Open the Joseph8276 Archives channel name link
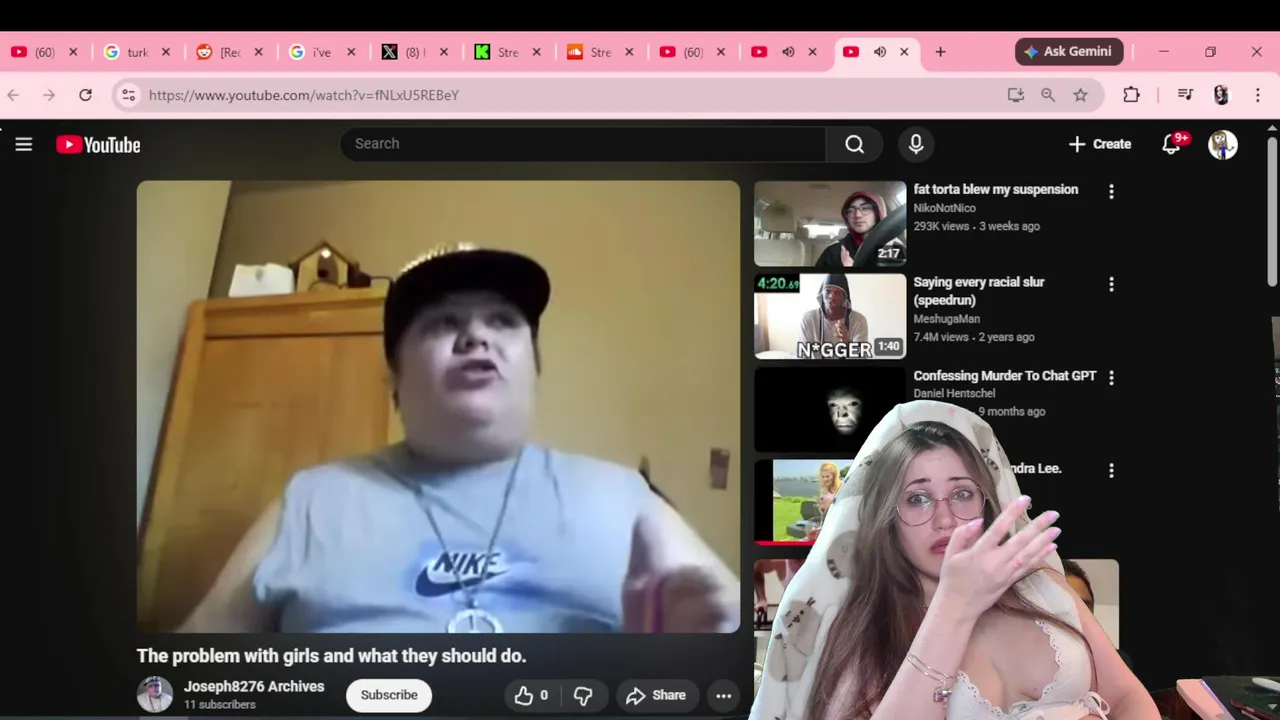 [x=254, y=686]
